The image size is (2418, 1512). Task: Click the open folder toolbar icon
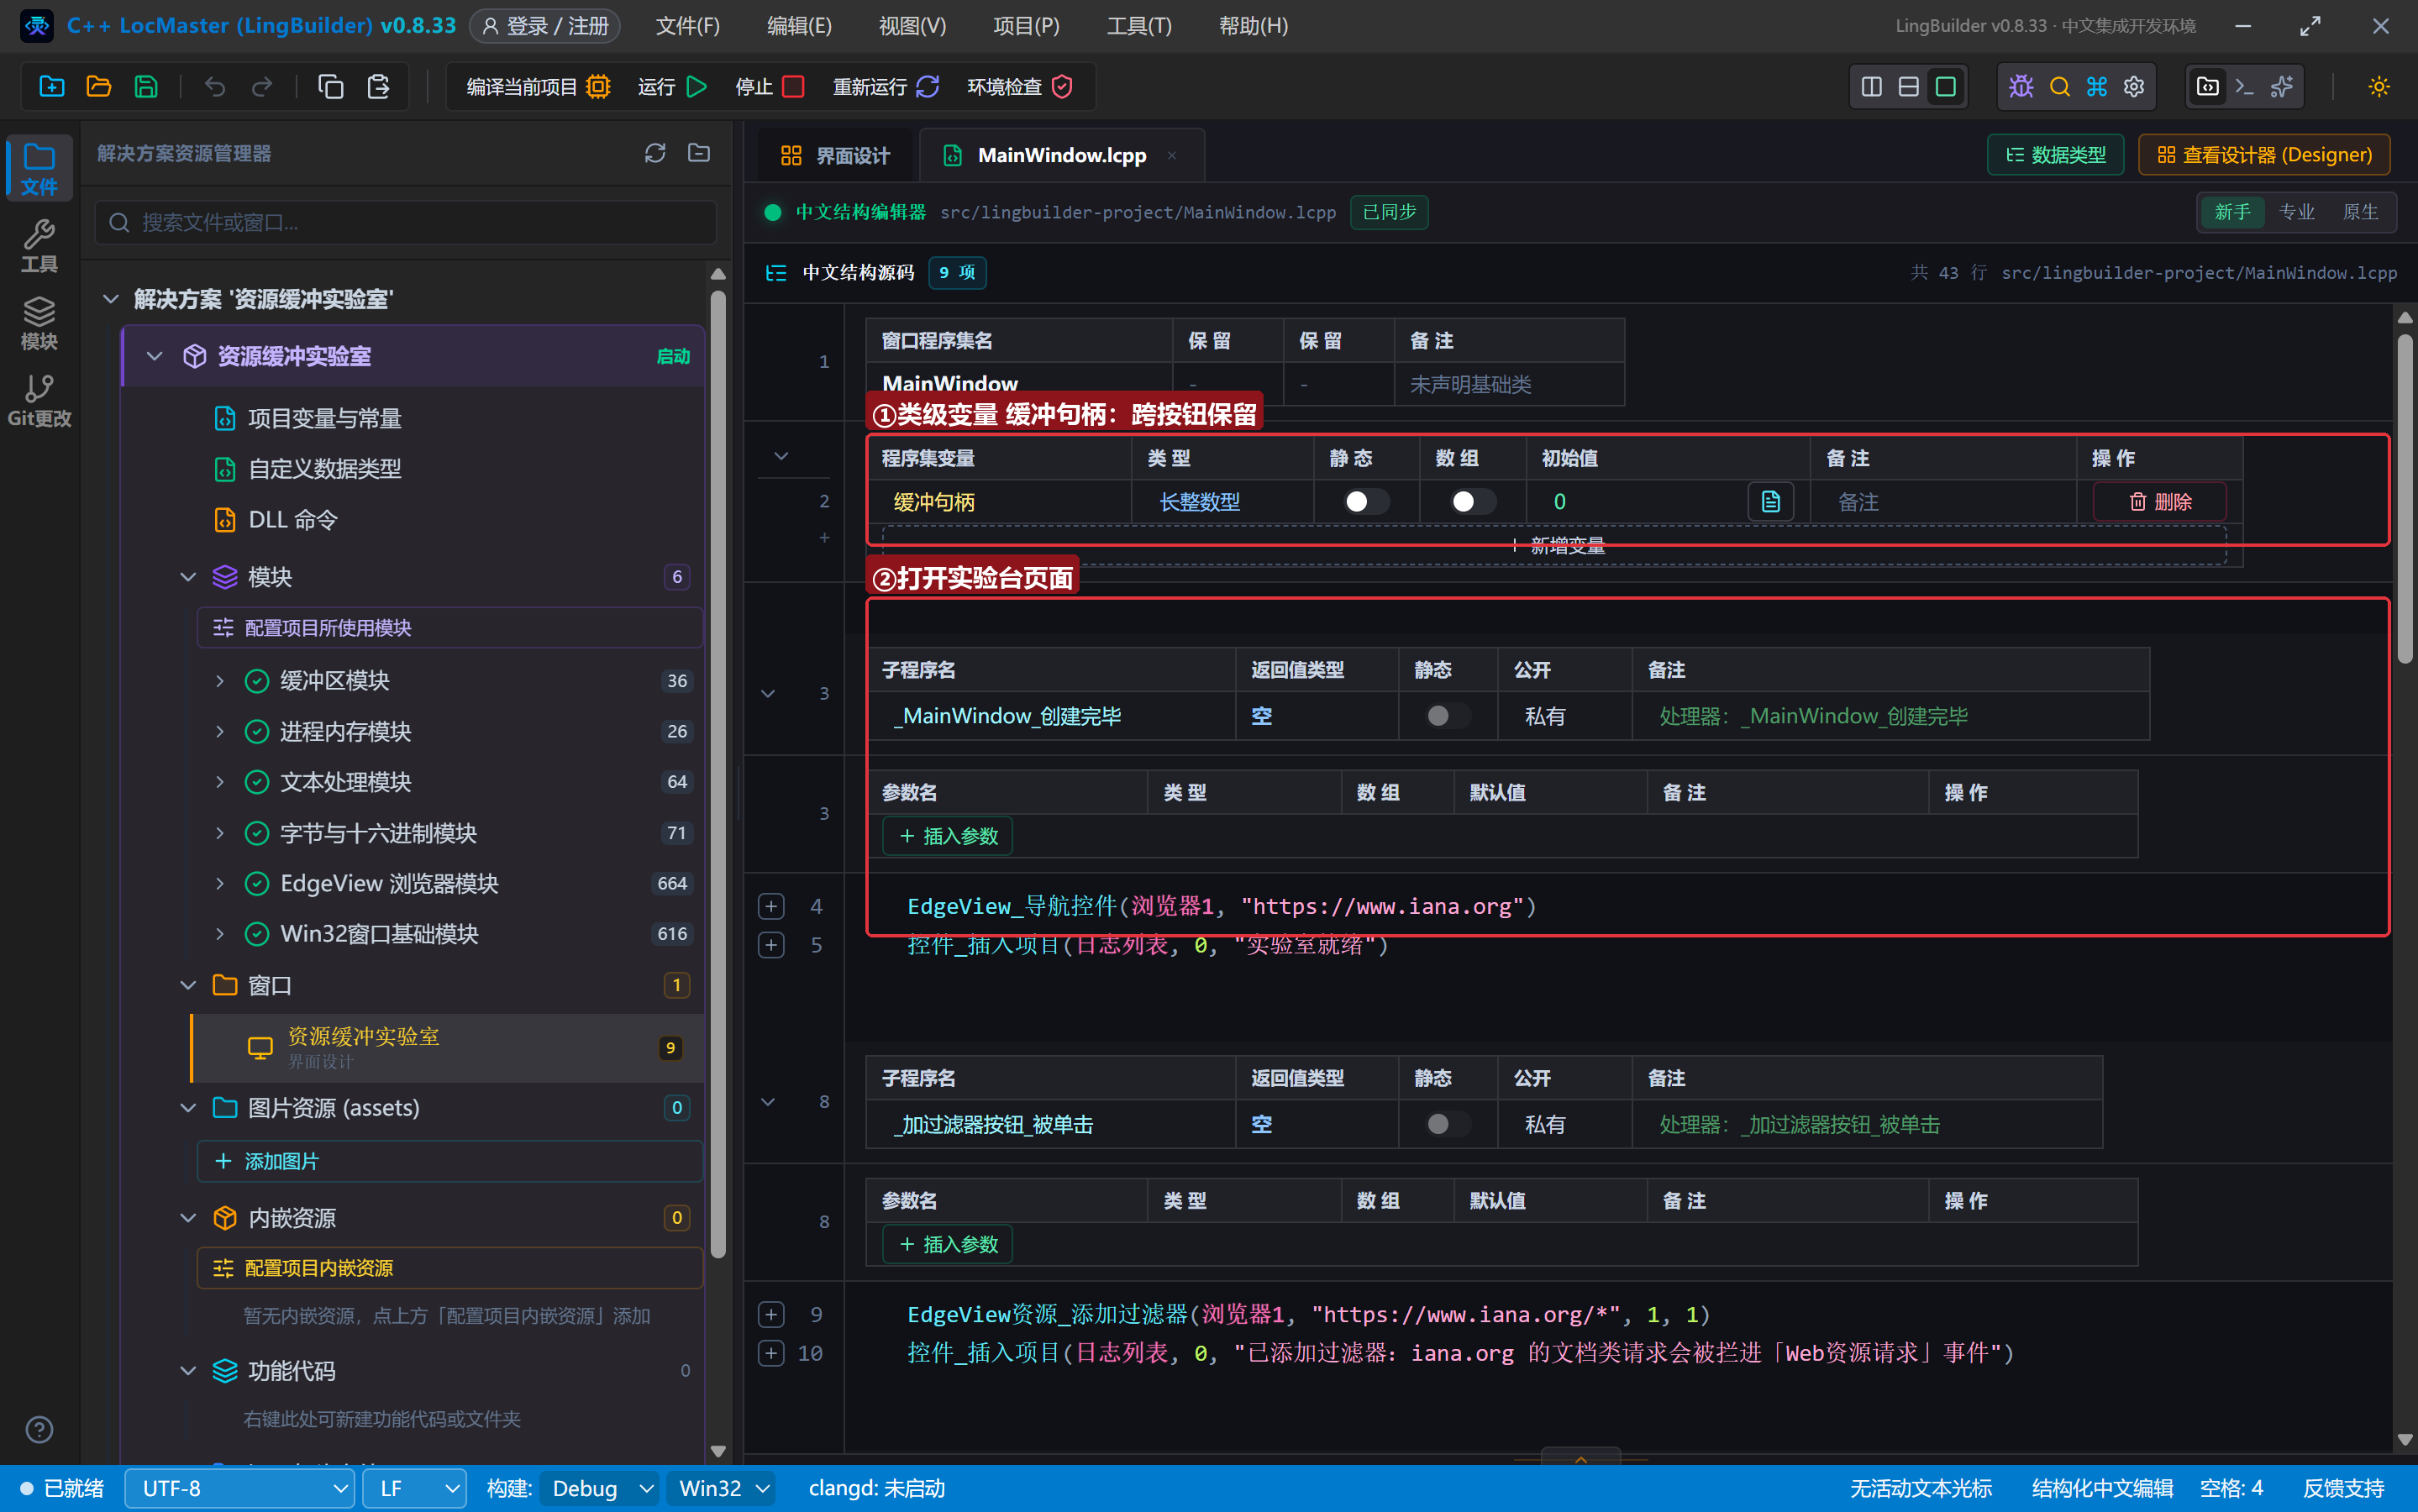(99, 87)
